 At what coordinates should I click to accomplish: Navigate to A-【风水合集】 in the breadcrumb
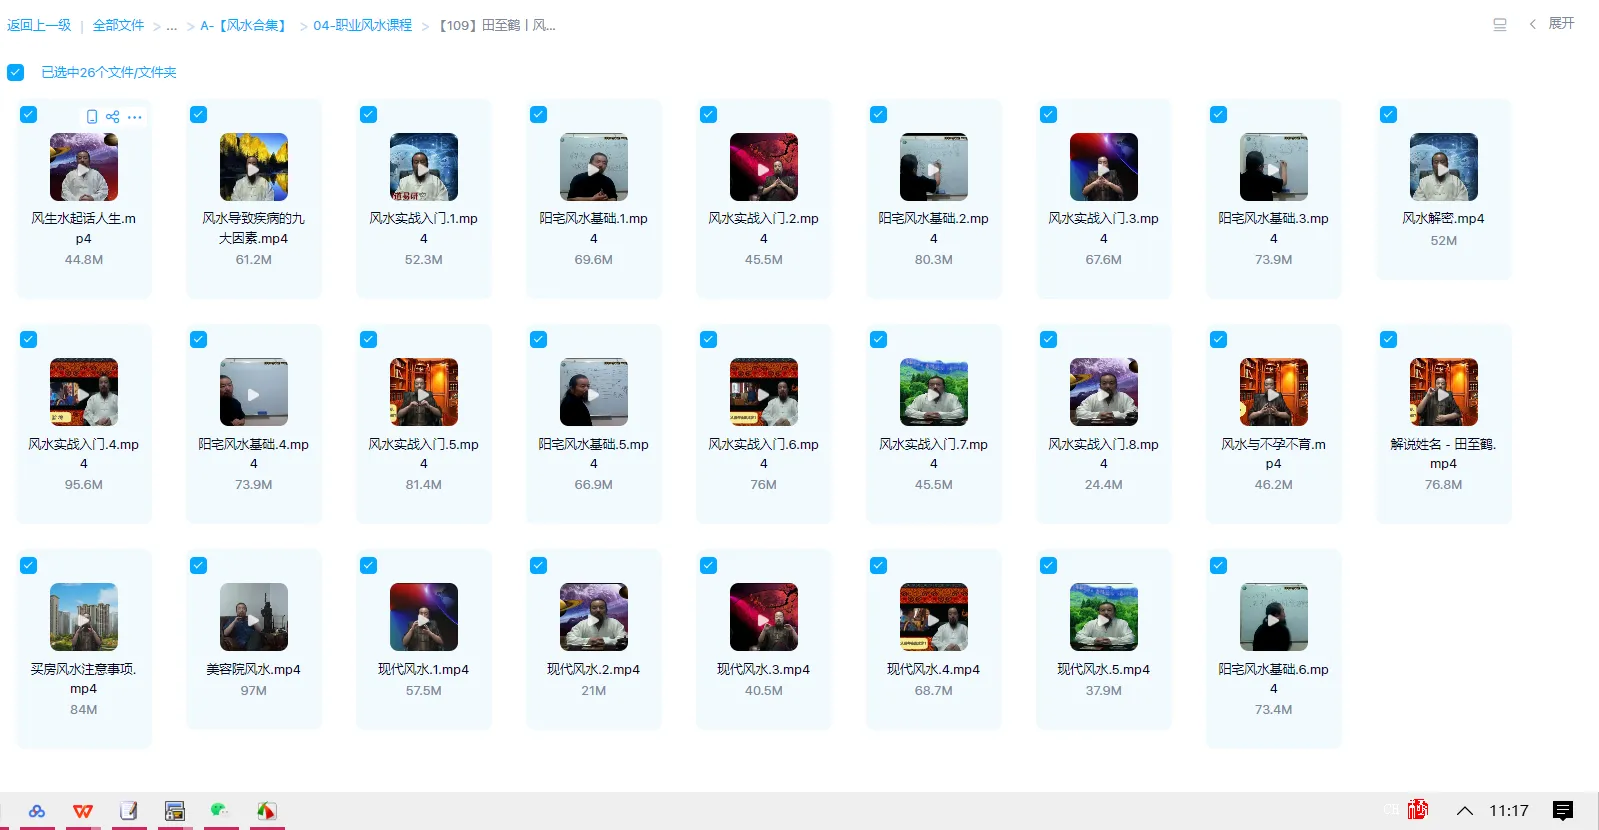(x=245, y=25)
